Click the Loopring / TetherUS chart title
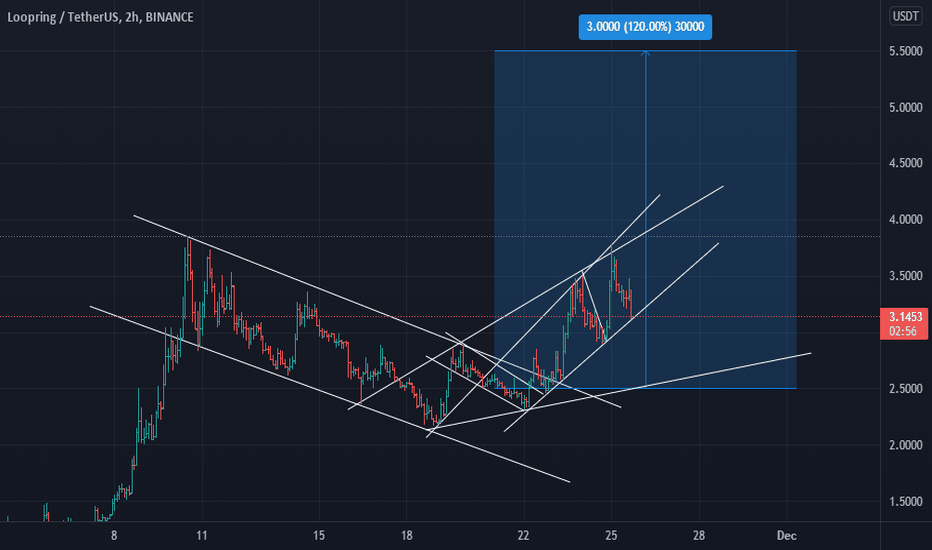 (100, 17)
